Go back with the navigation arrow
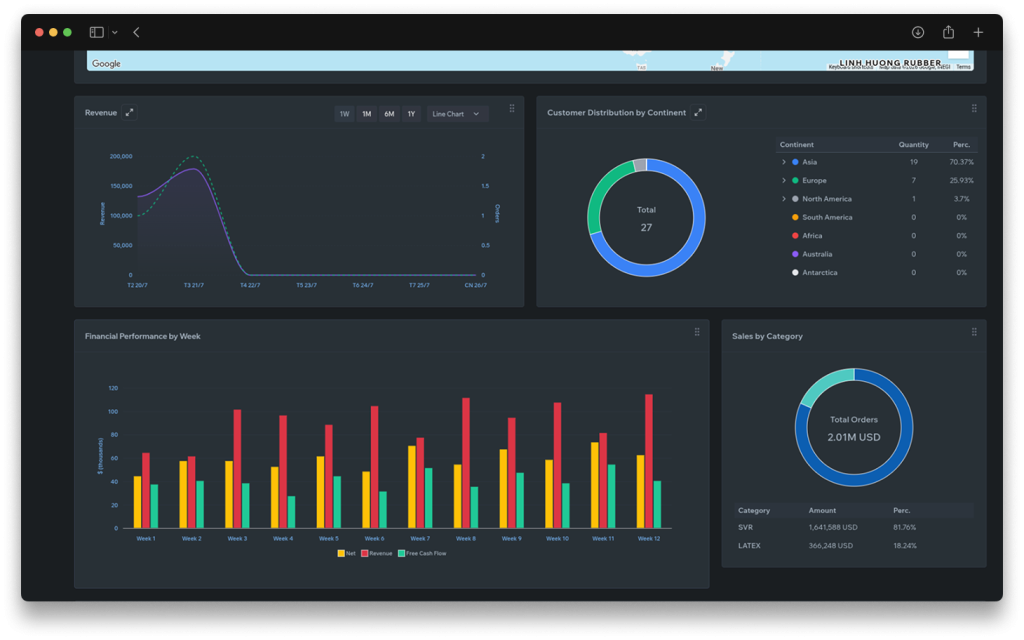The width and height of the screenshot is (1024, 640). click(136, 32)
